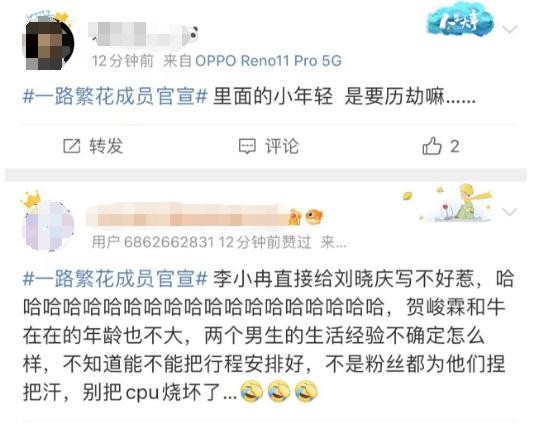Screen dimensions: 533x432
Task: Click the blue cloud card sticker at top right
Action: pyautogui.click(x=460, y=21)
